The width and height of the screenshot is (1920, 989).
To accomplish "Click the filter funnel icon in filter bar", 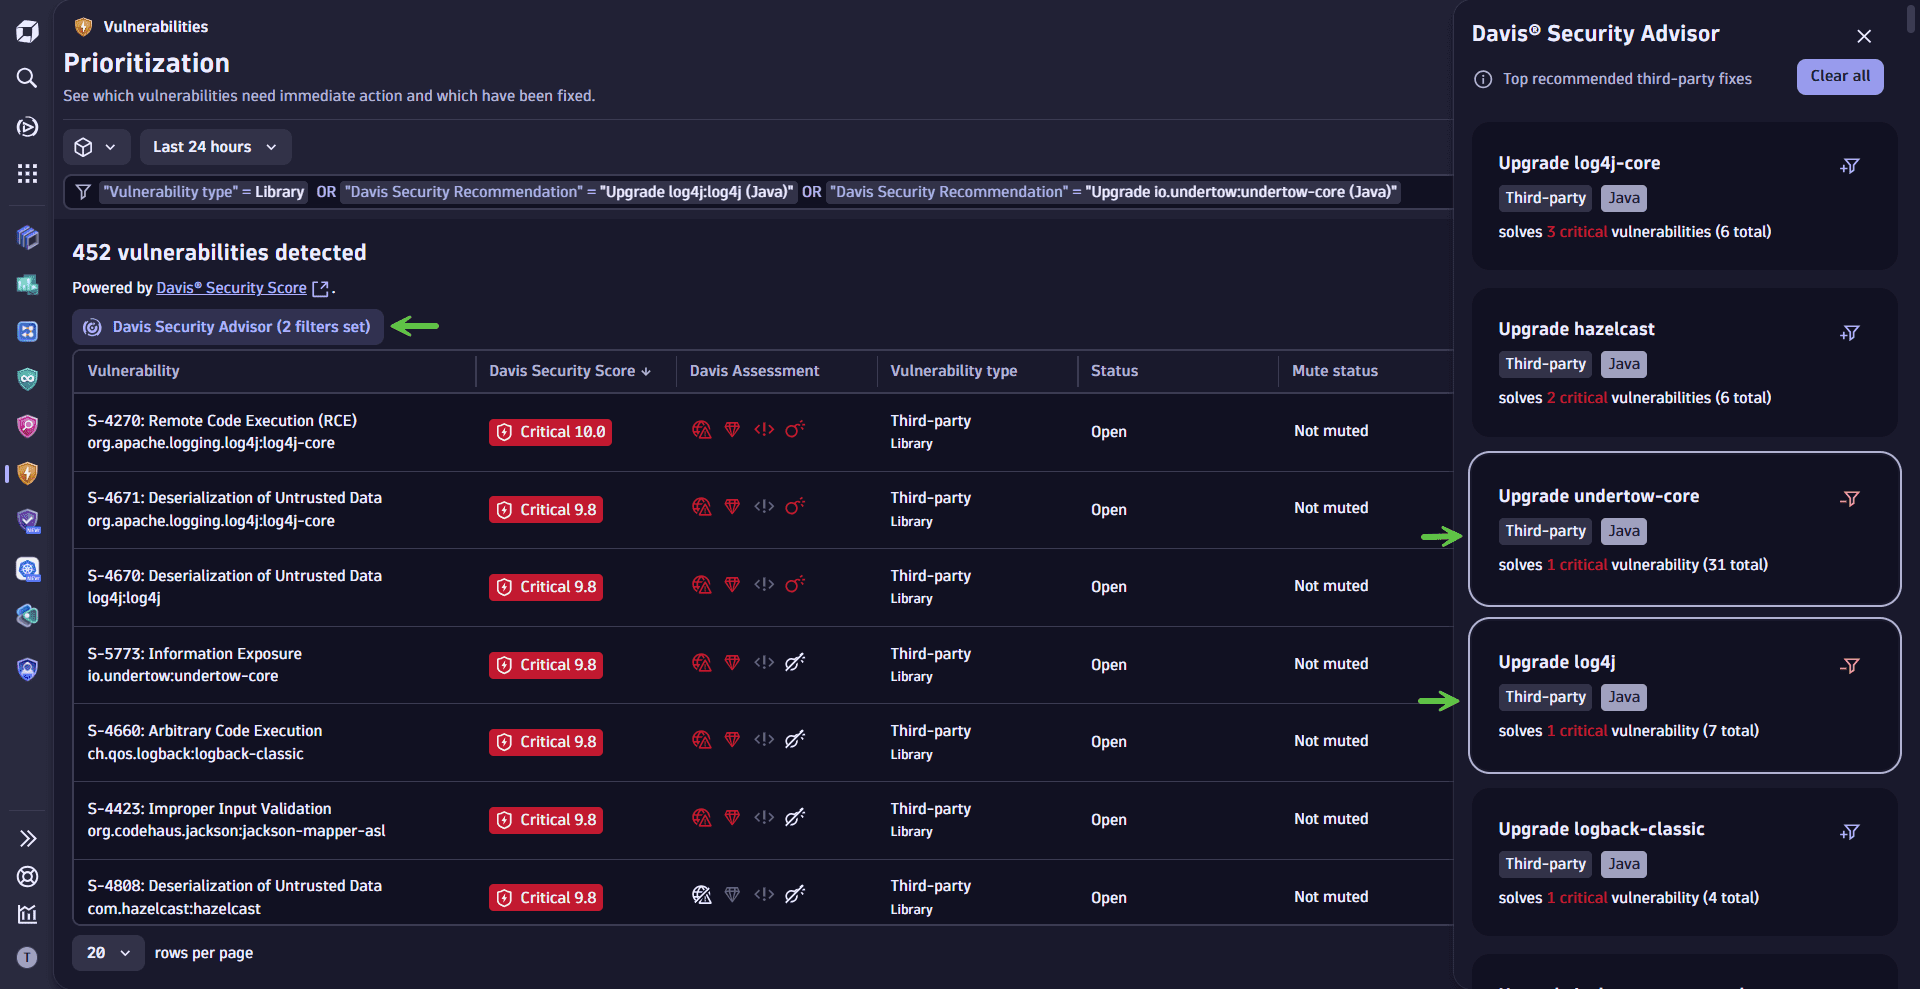I will tap(83, 192).
